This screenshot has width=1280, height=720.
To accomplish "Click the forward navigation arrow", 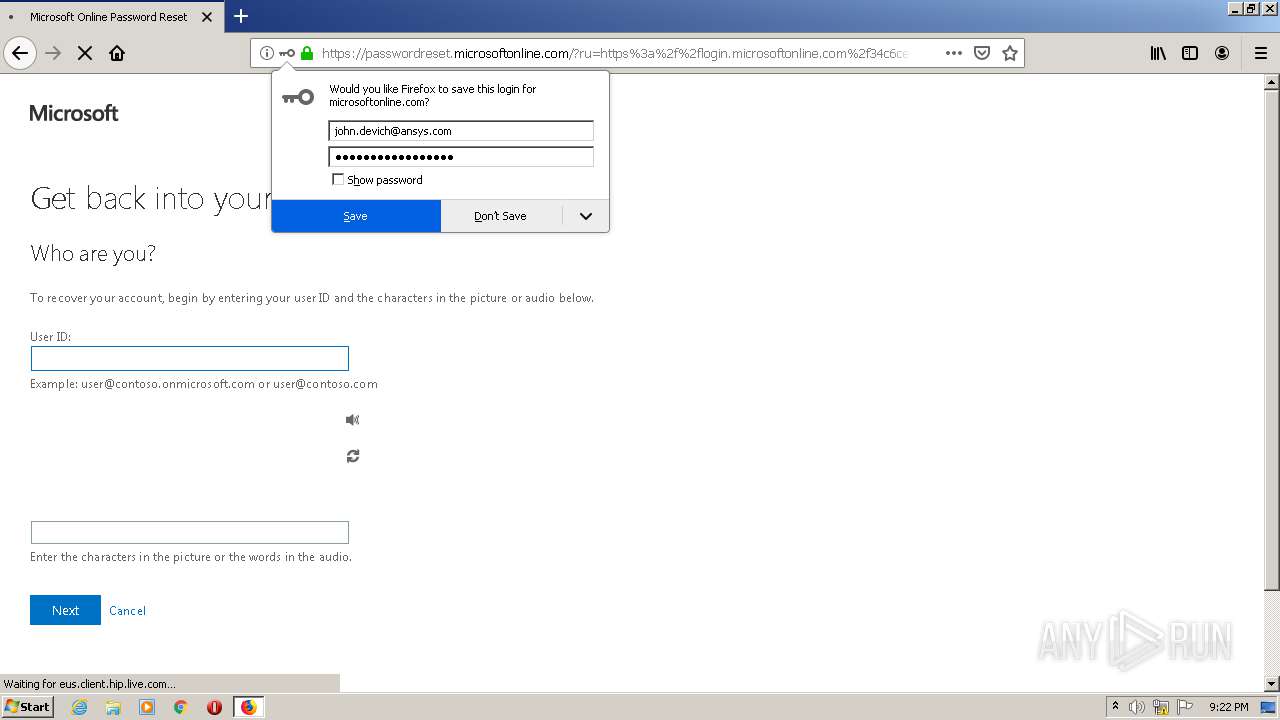I will pyautogui.click(x=53, y=53).
